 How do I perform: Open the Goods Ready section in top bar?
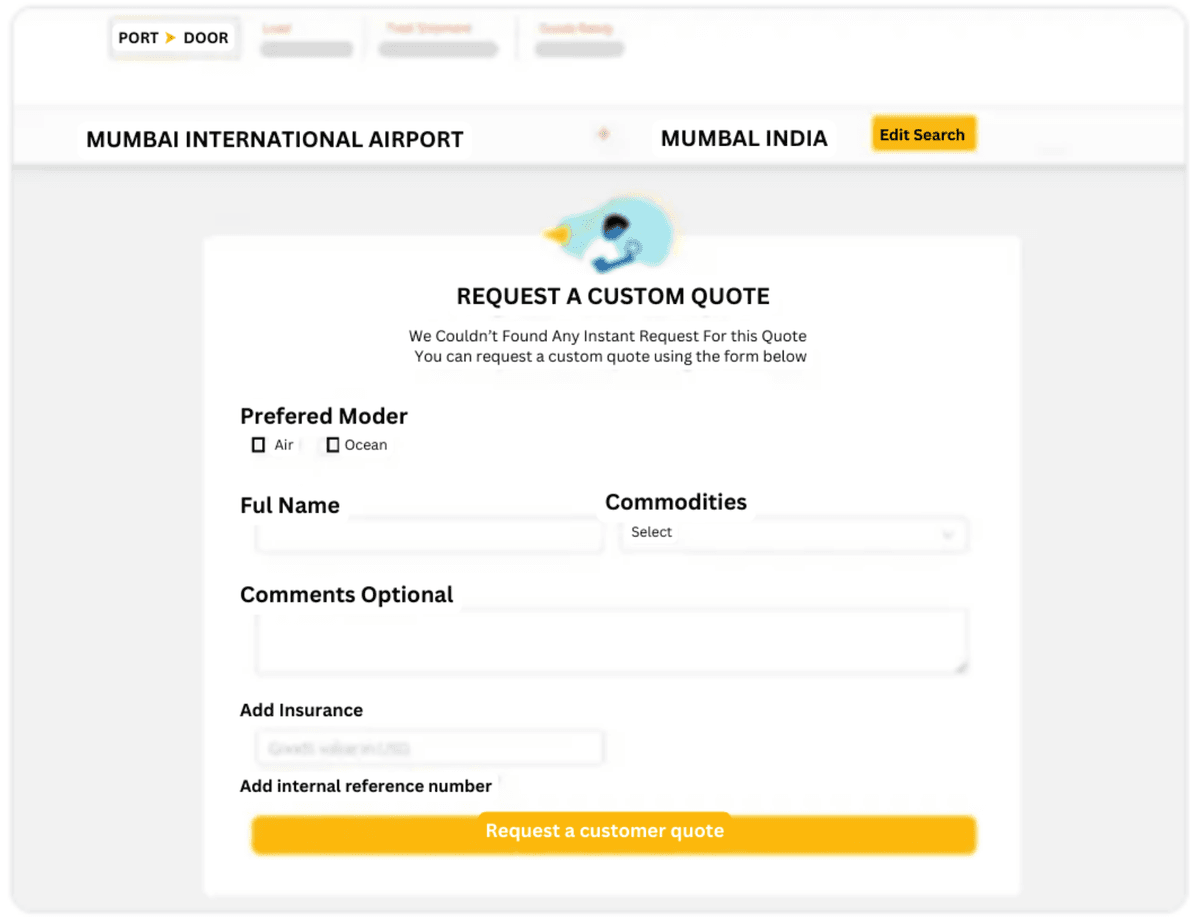click(x=579, y=41)
